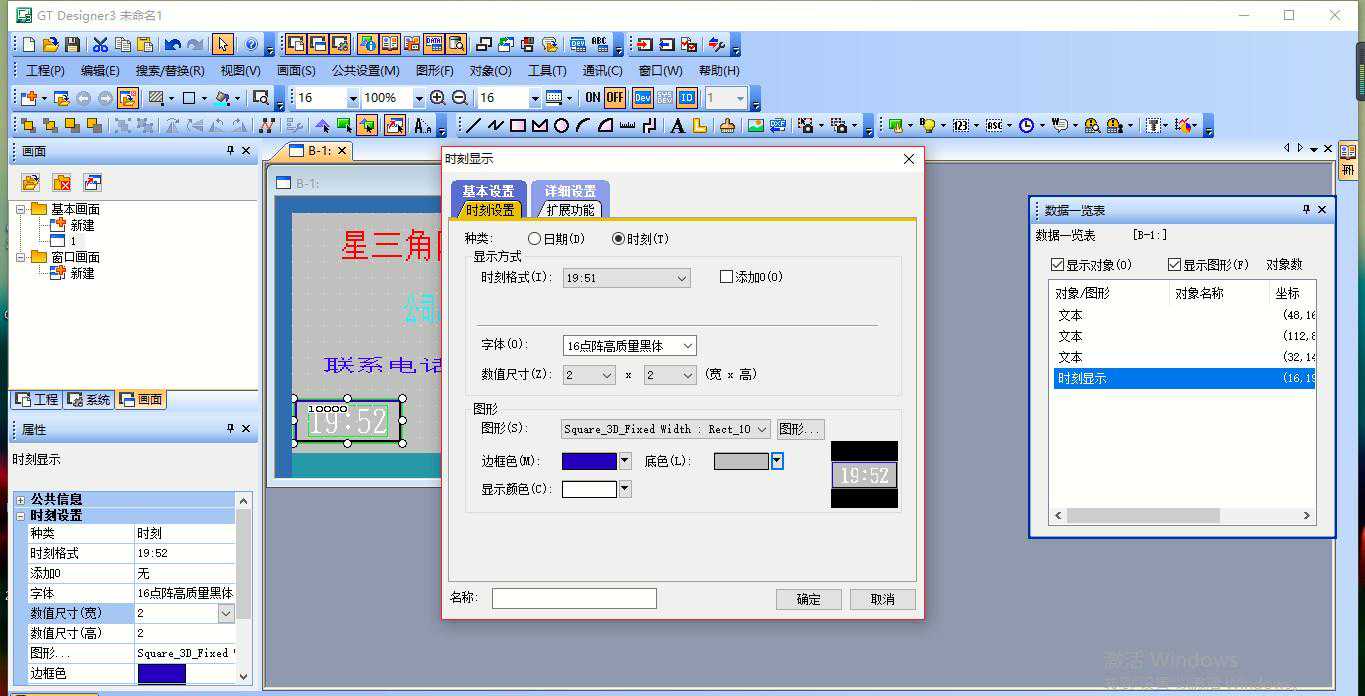Image resolution: width=1365 pixels, height=696 pixels.
Task: Click the 确定 button
Action: click(808, 599)
